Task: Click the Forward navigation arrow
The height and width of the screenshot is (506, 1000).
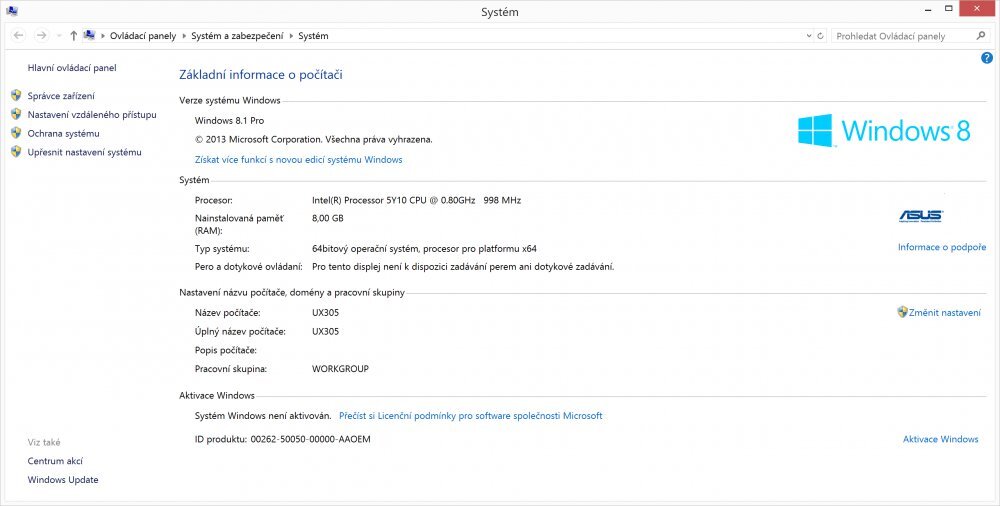Action: [41, 36]
